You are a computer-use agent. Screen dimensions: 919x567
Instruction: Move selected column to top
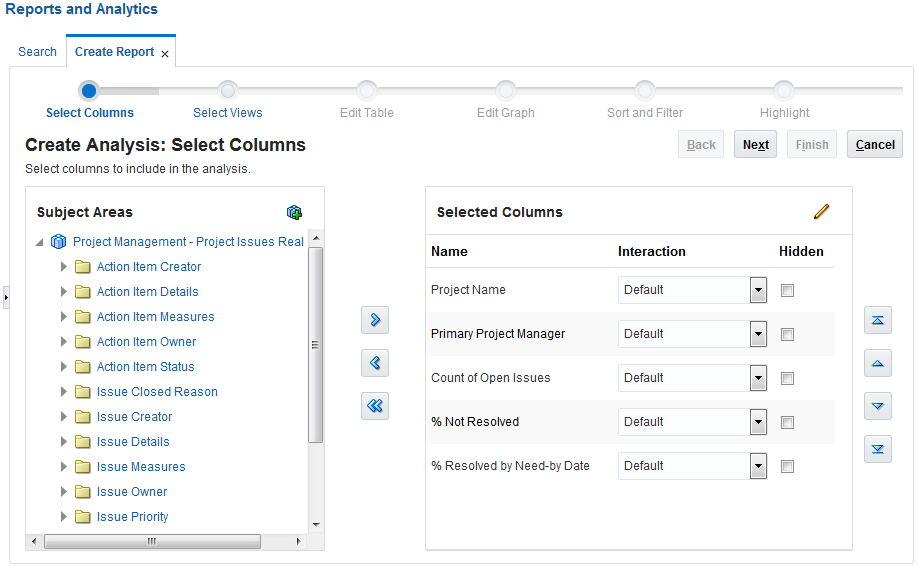pyautogui.click(x=877, y=320)
